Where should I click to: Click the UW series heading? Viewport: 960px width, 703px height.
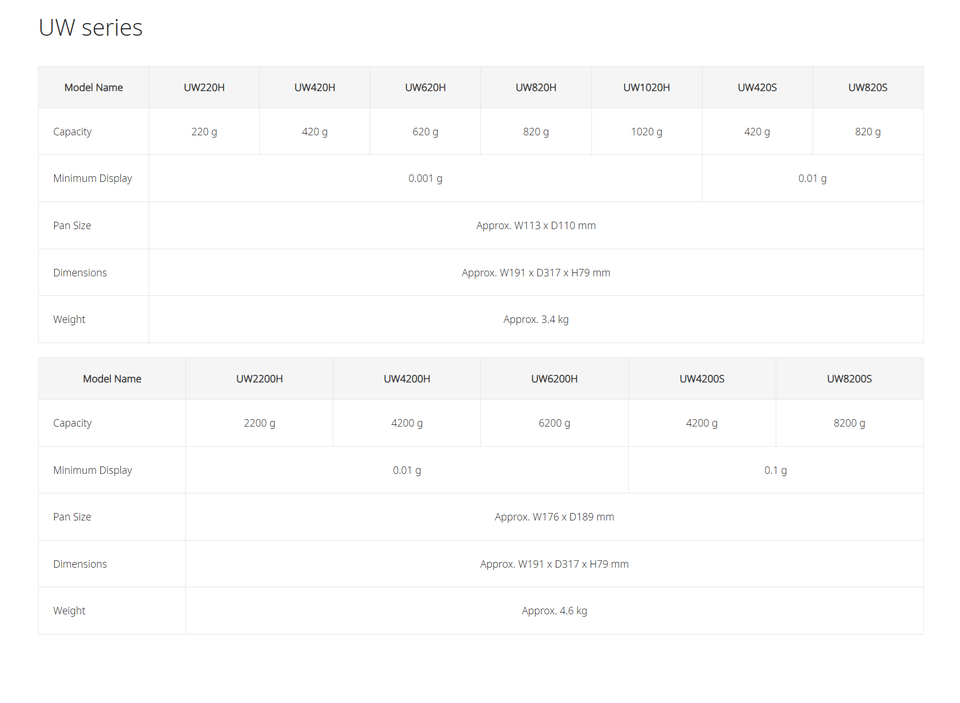[x=91, y=28]
